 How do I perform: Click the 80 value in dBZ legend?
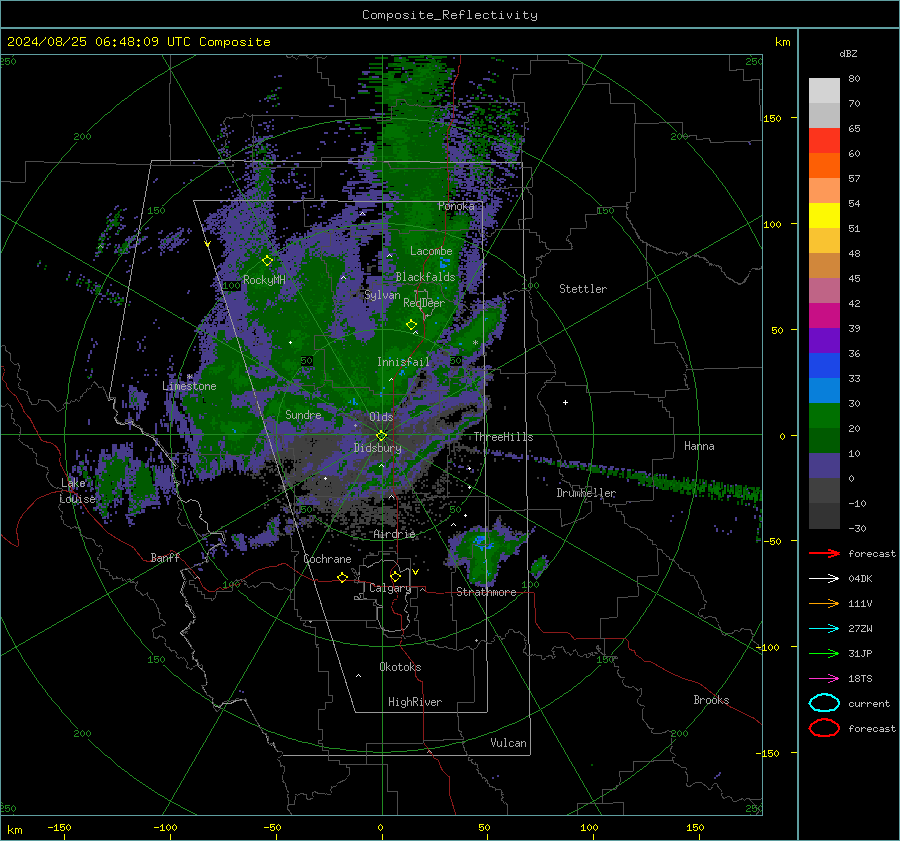coord(854,79)
